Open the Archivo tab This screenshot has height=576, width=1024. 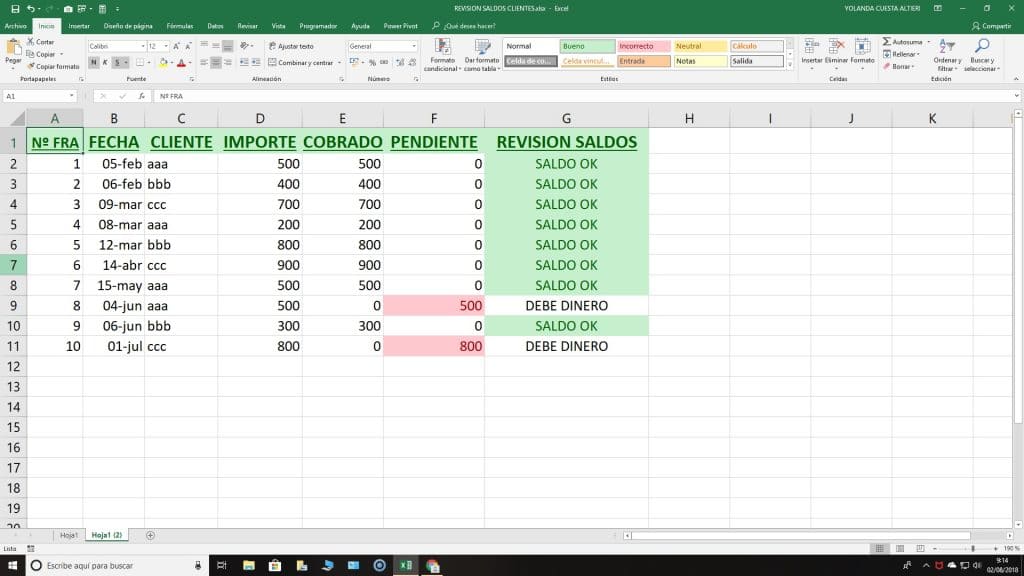tap(16, 26)
